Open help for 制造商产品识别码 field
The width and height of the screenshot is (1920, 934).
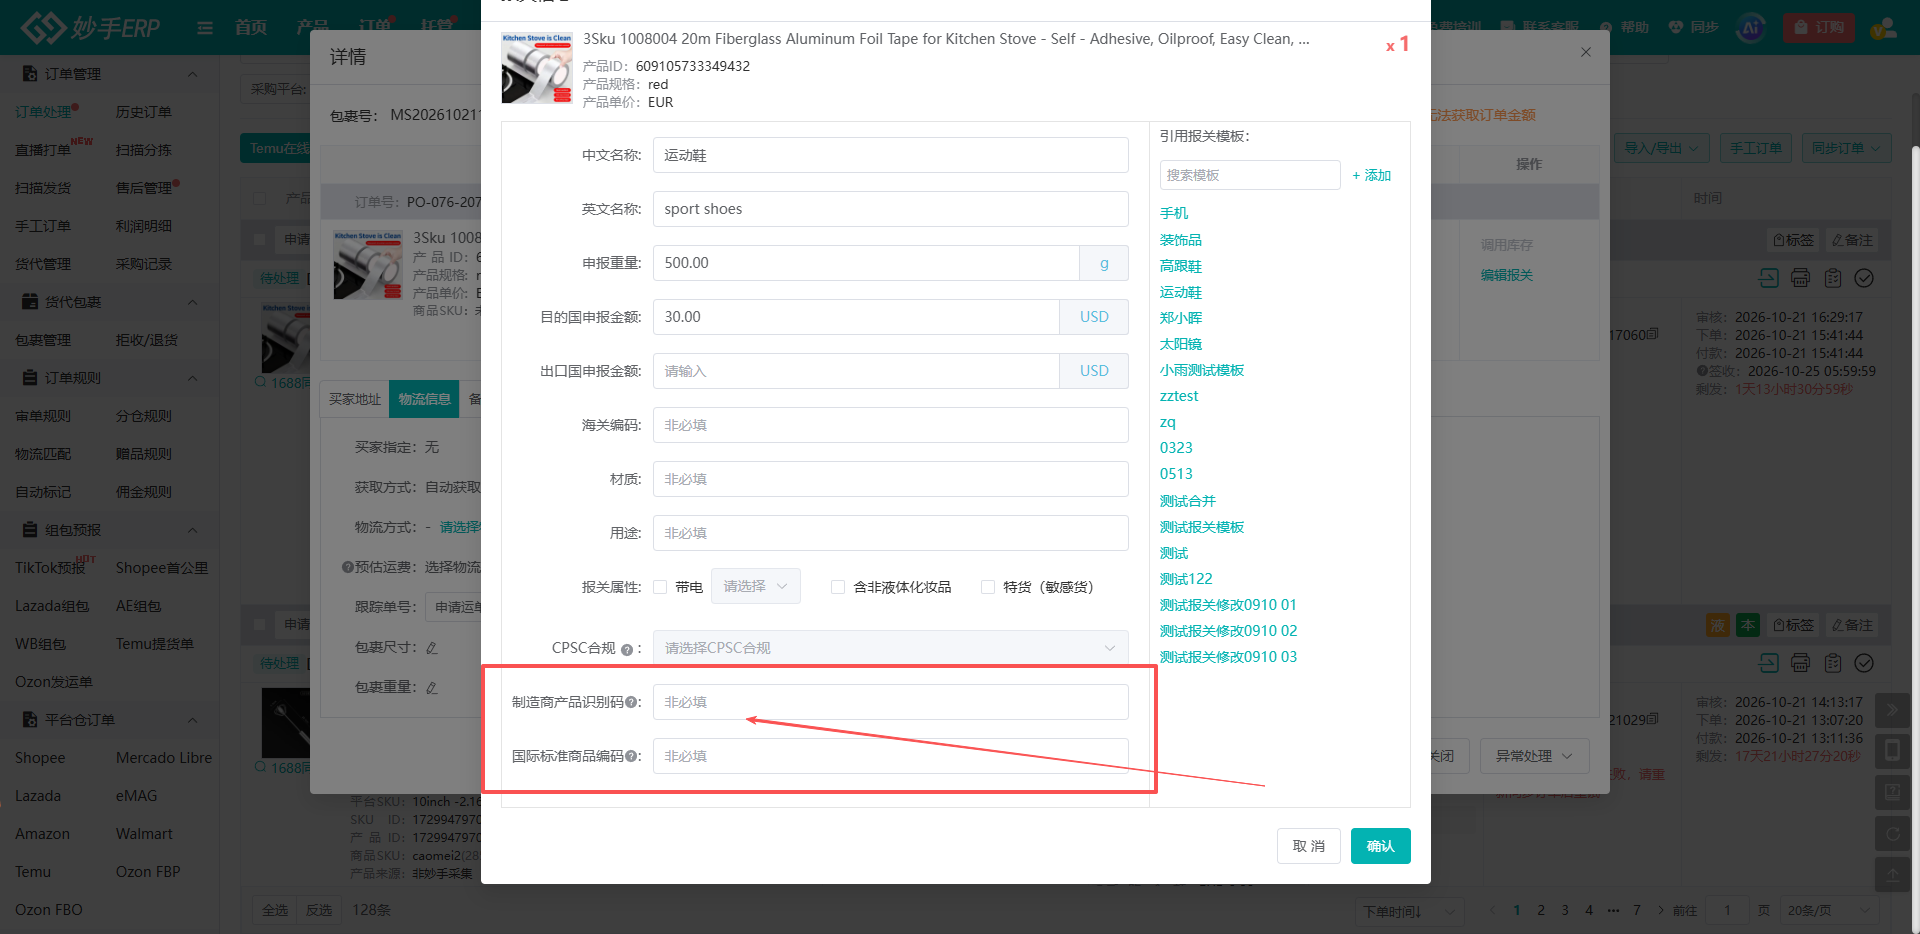pos(631,702)
